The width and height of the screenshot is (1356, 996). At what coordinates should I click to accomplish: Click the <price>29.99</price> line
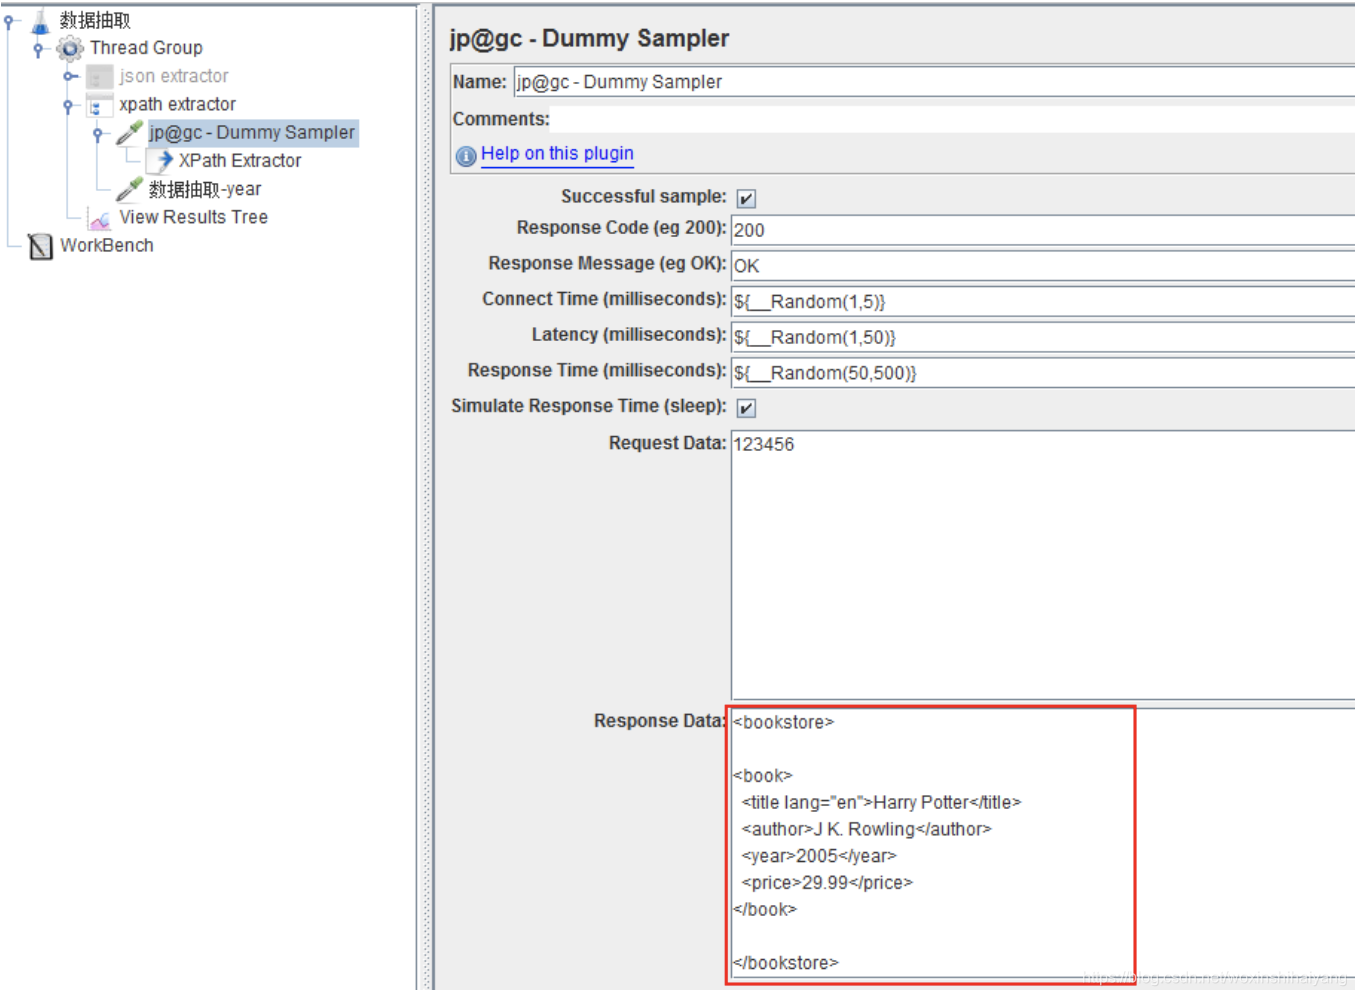tap(827, 883)
